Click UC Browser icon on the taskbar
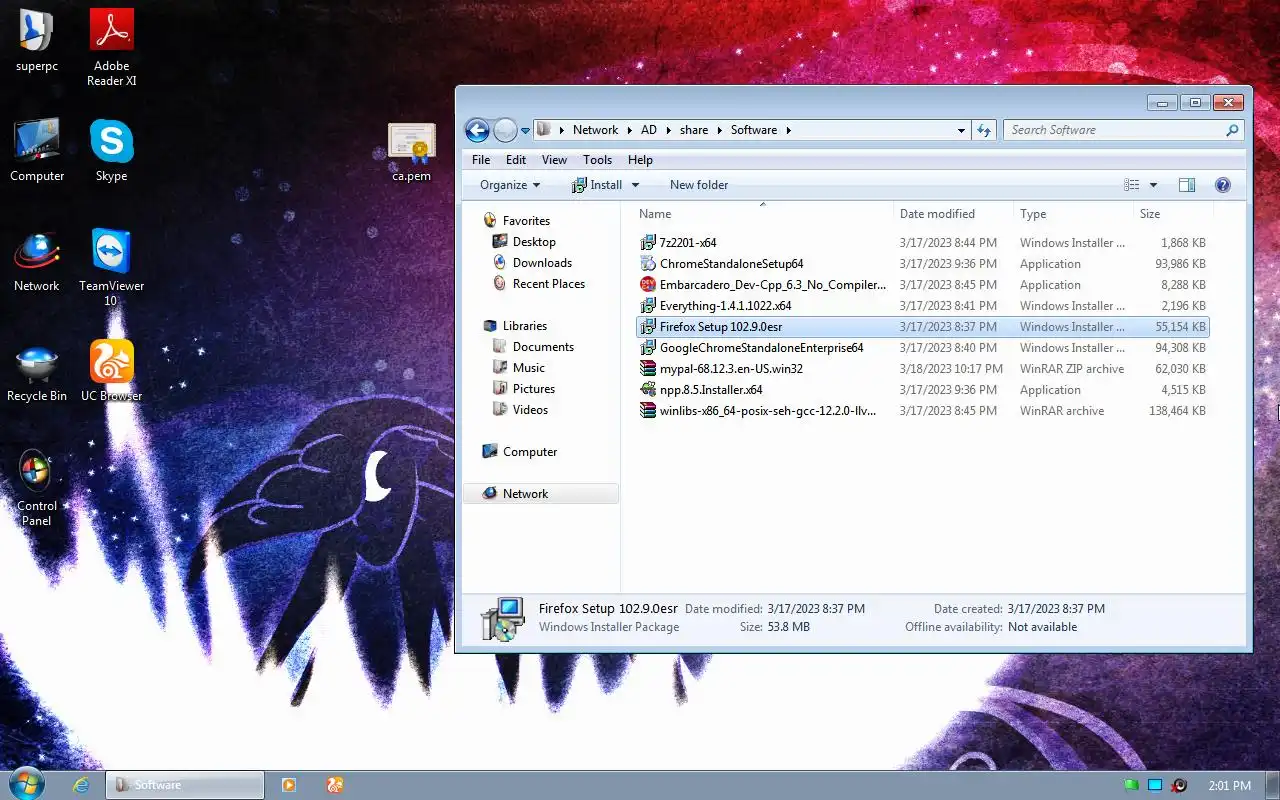 tap(335, 785)
